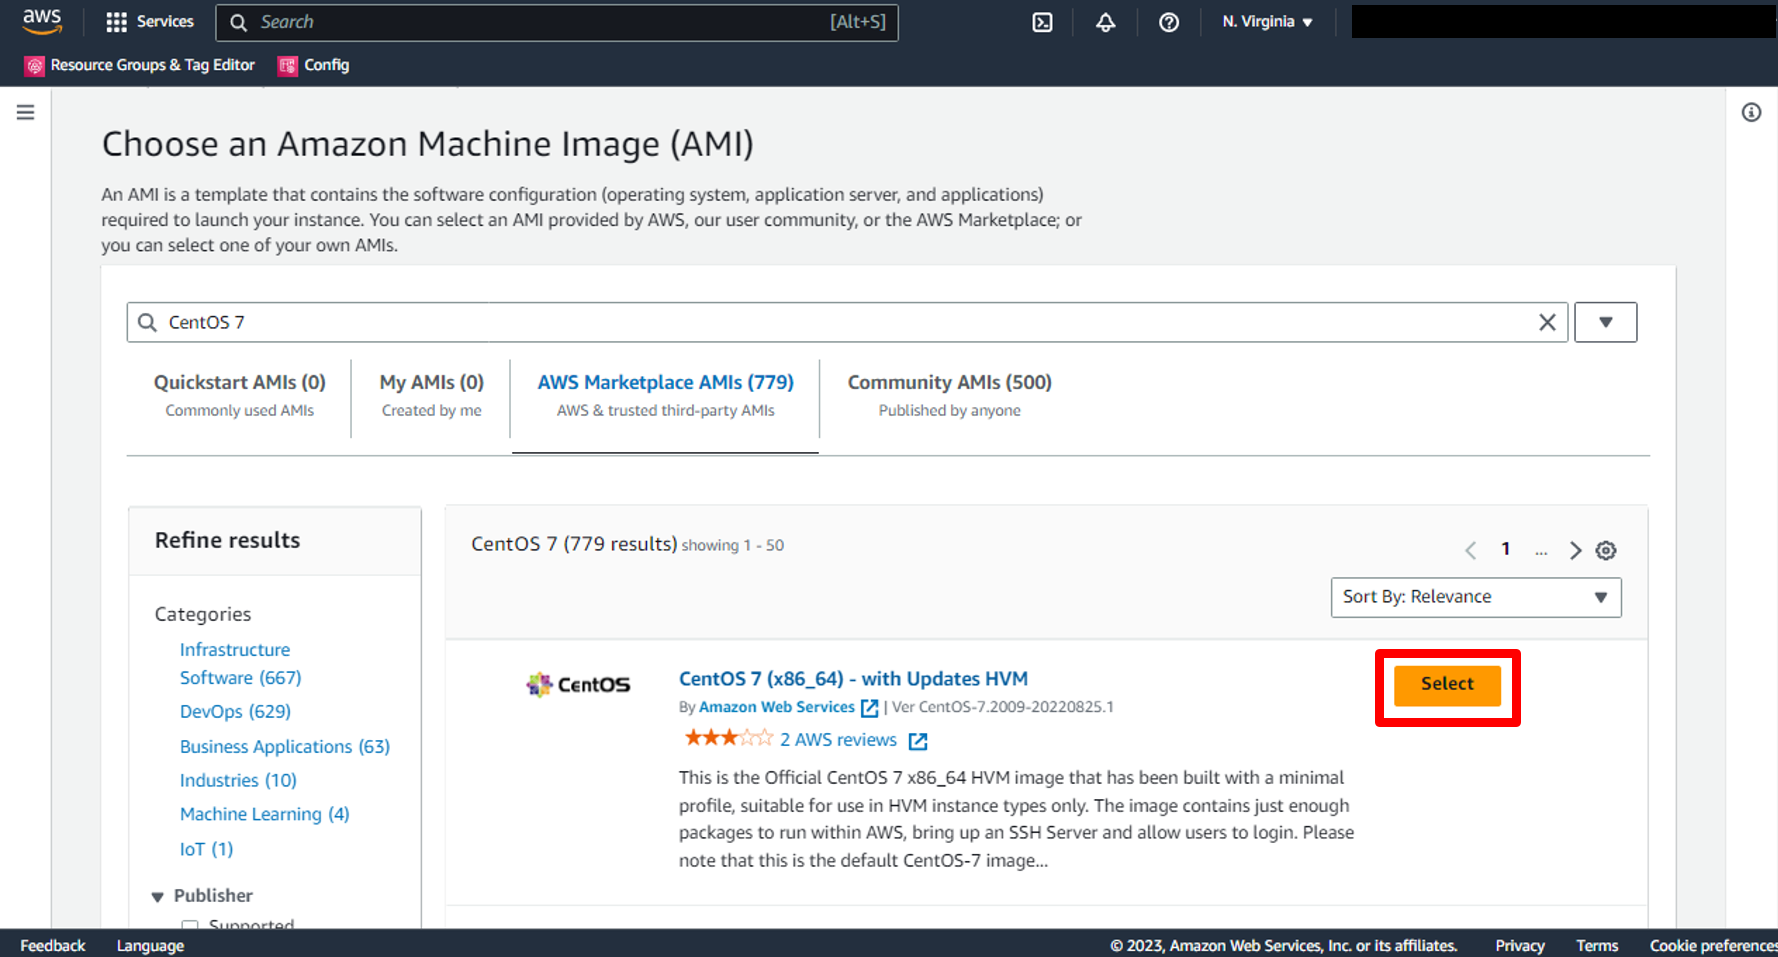Image resolution: width=1778 pixels, height=957 pixels.
Task: Collapse the Publisher filter section
Action: (x=158, y=896)
